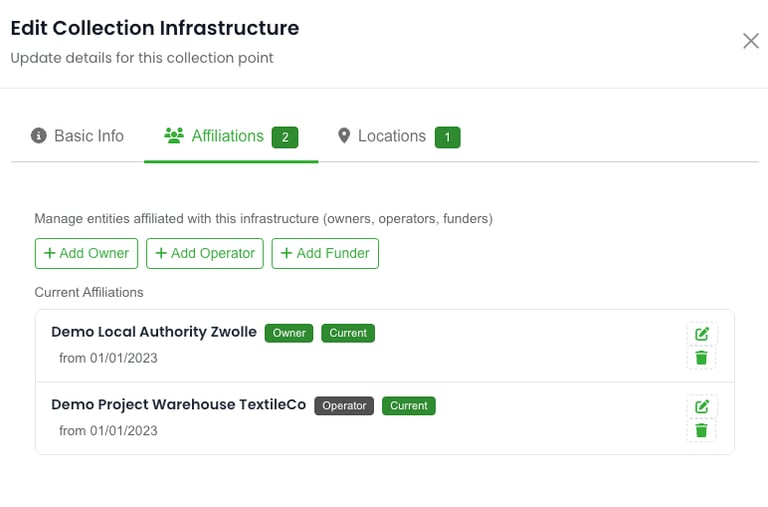Click the Affiliations count badge showing 2
Image resolution: width=768 pixels, height=507 pixels.
(285, 137)
